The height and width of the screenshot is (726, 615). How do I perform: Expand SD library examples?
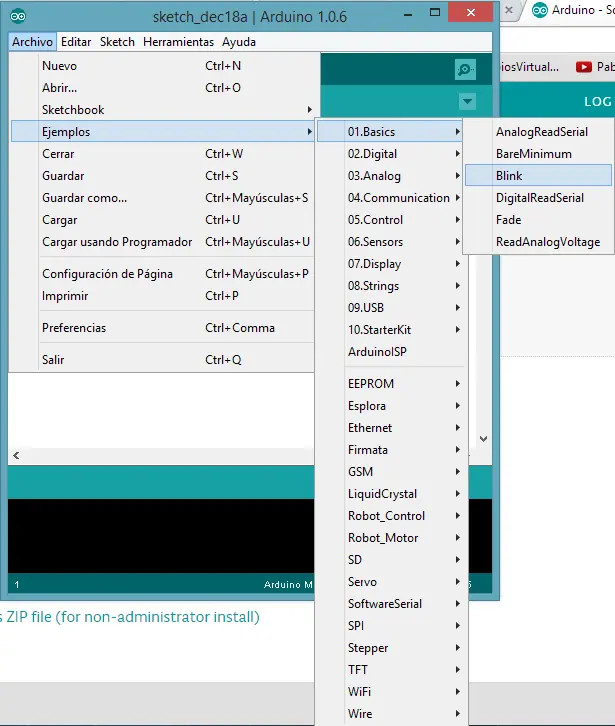coord(390,560)
